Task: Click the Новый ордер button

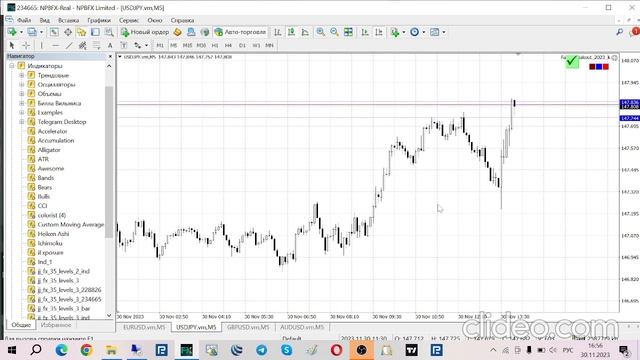Action: pyautogui.click(x=144, y=32)
